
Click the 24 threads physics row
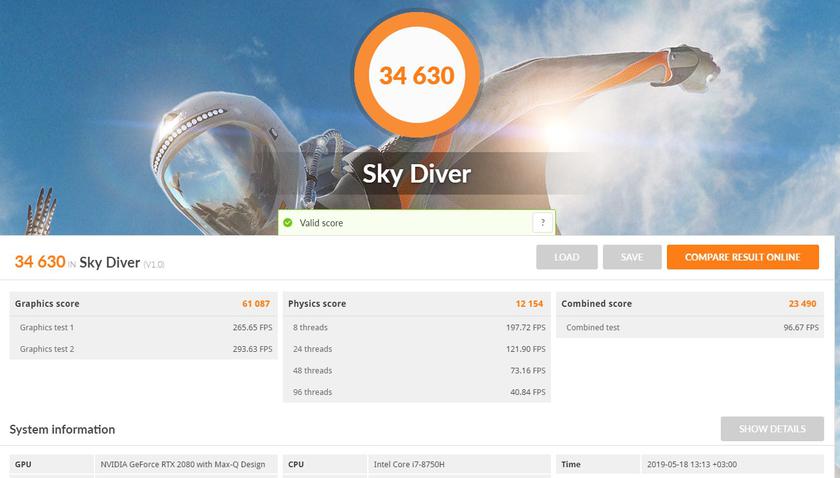(416, 349)
